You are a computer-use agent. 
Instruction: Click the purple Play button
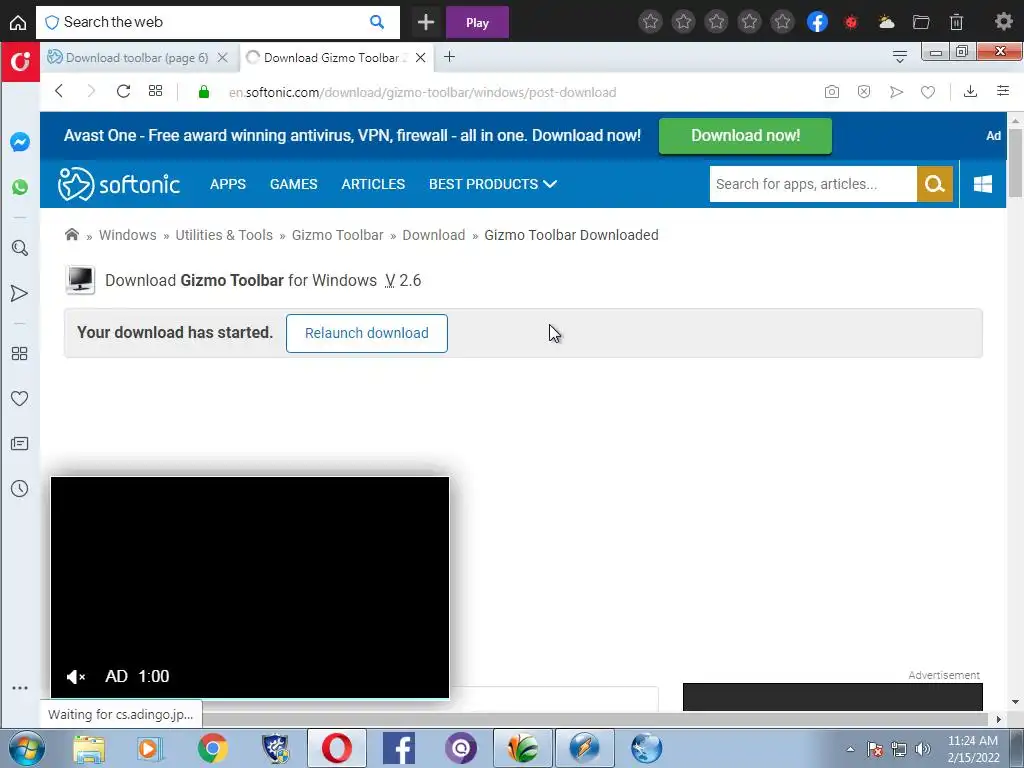[477, 22]
